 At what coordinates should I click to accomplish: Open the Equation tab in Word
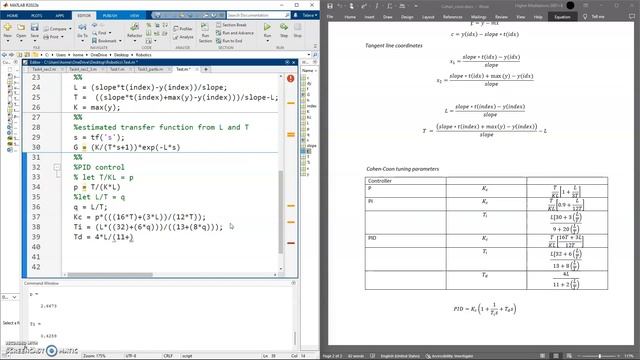[x=562, y=17]
